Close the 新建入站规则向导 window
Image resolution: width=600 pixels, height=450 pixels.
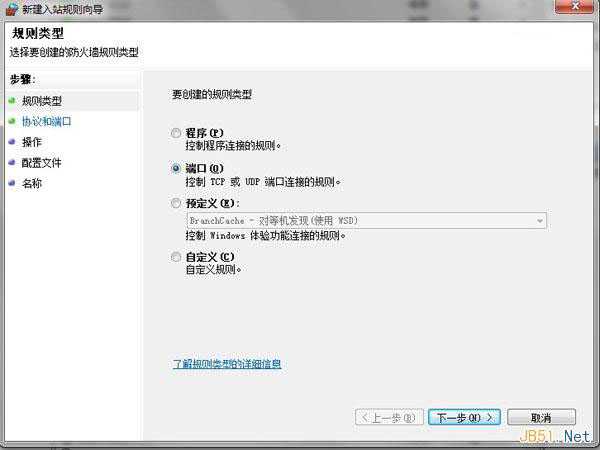576,6
